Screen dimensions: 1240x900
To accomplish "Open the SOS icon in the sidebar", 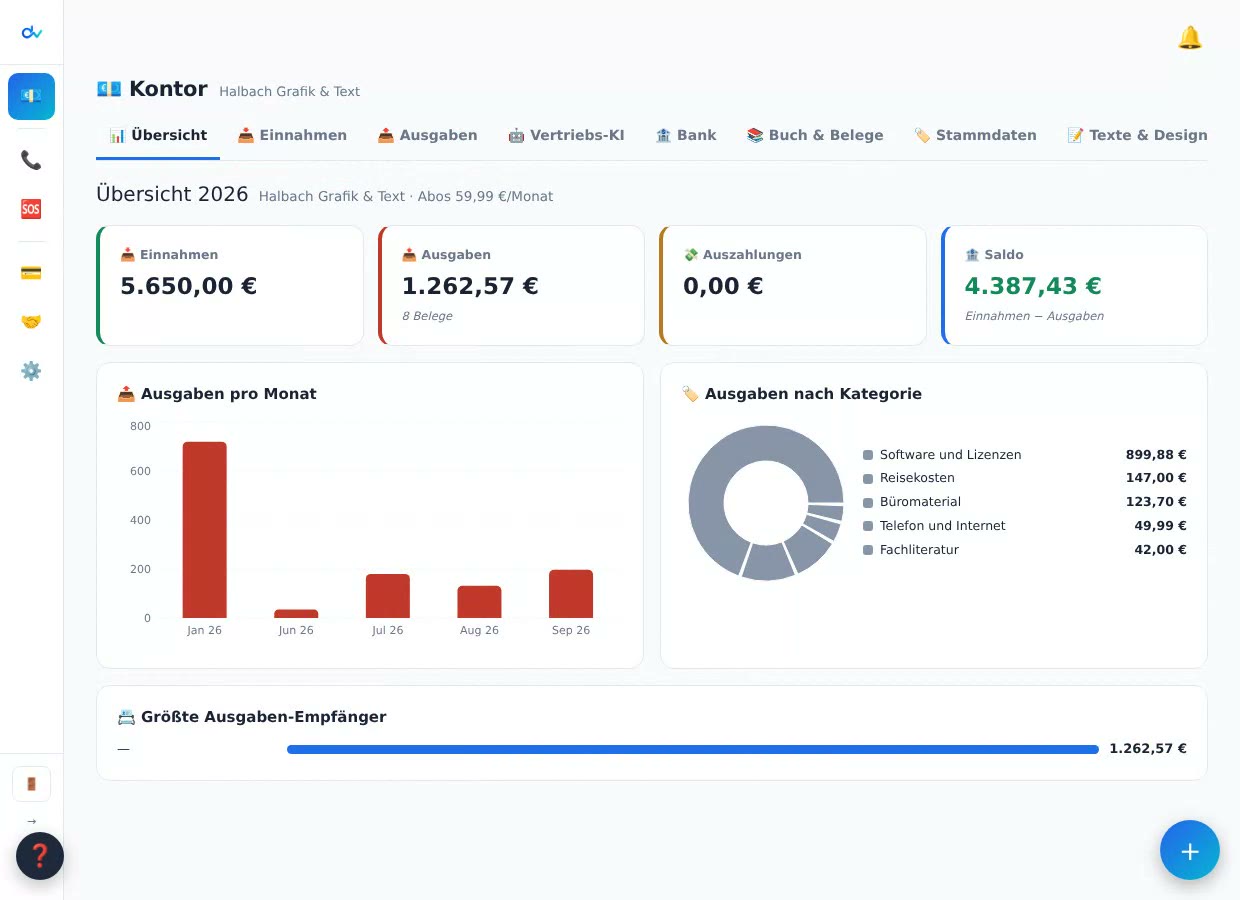I will (x=31, y=209).
